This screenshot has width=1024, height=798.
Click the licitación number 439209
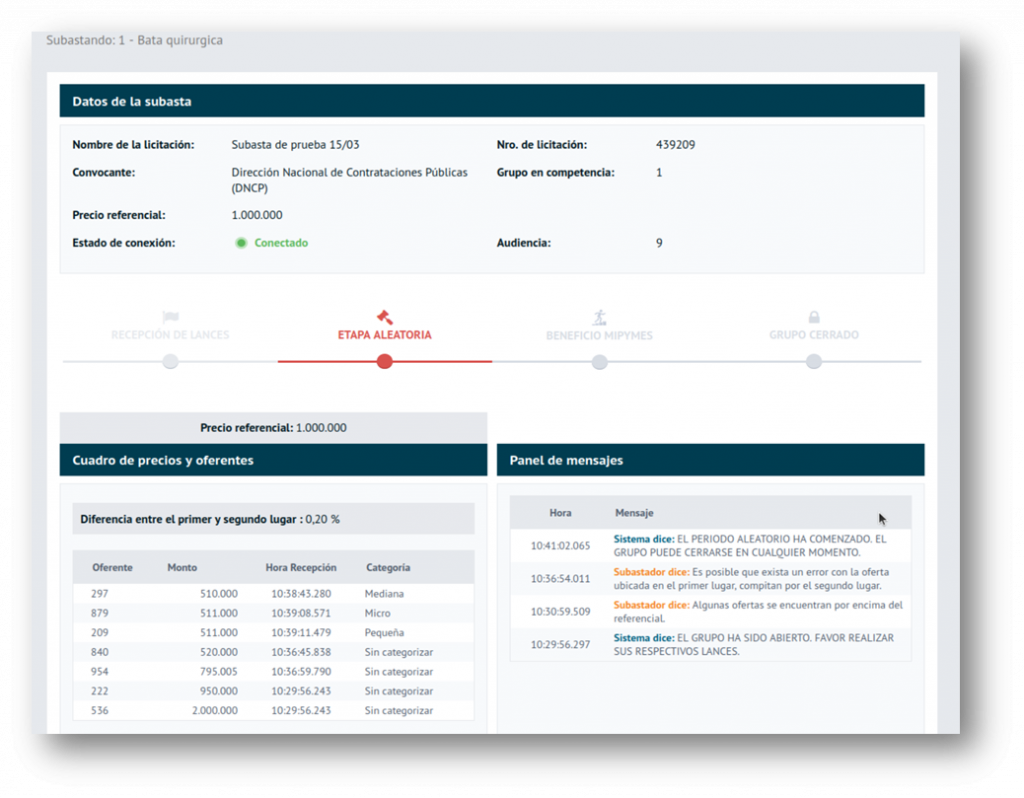coord(675,145)
